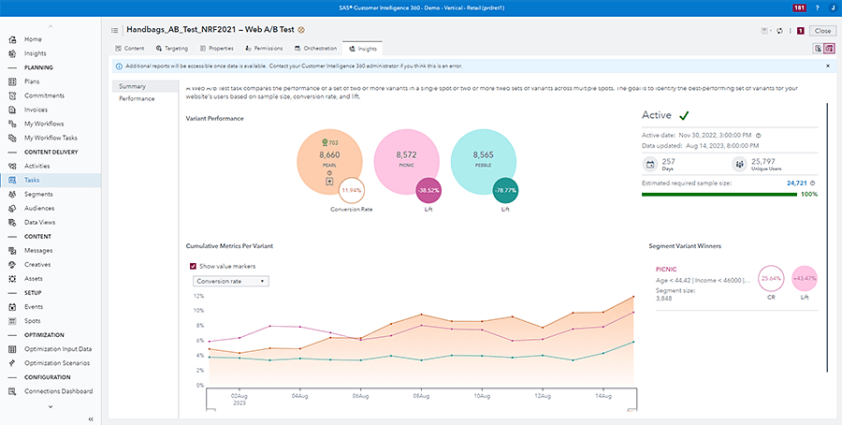Image resolution: width=842 pixels, height=425 pixels.
Task: Uncheck Show value markers checkbox
Action: click(193, 266)
